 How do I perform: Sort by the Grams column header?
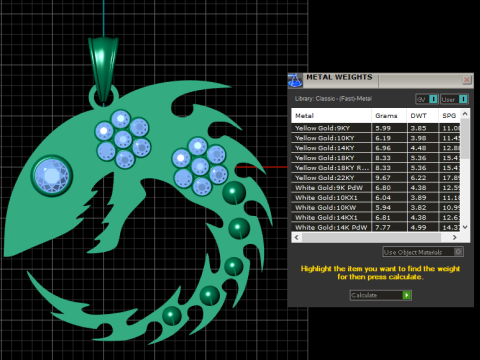click(x=389, y=116)
